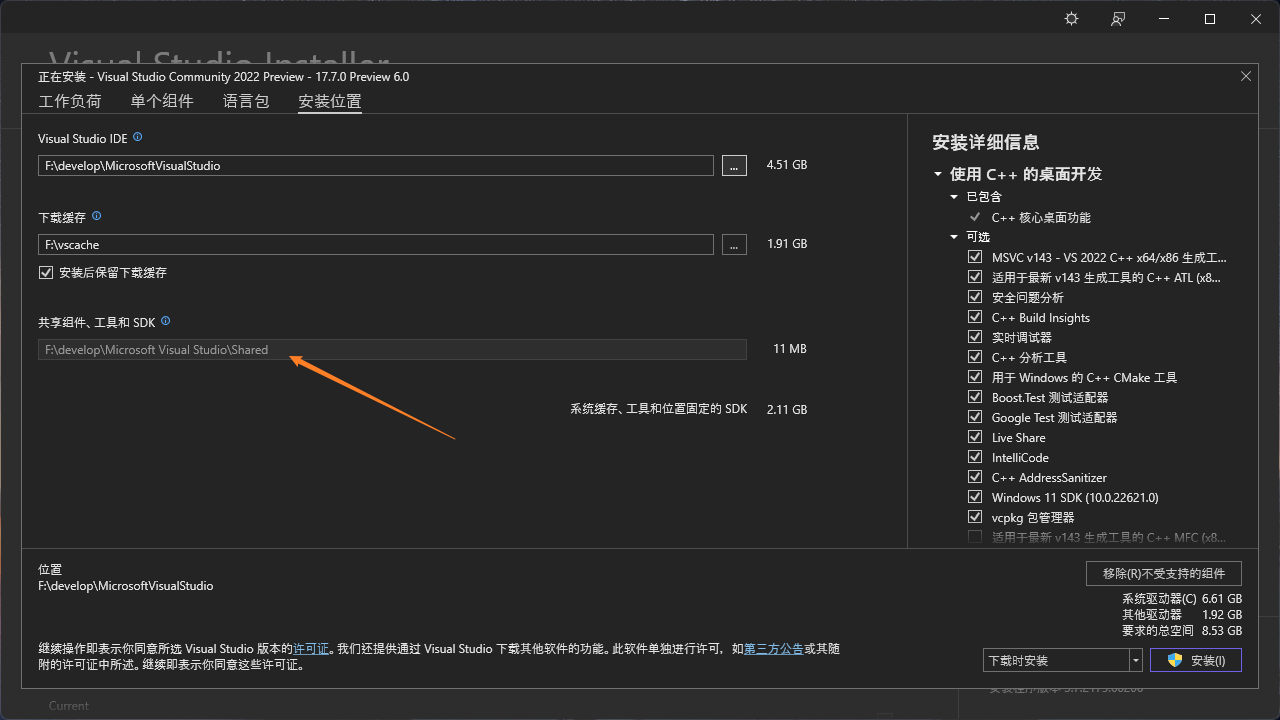Click 安装详细信息 heading

point(986,142)
